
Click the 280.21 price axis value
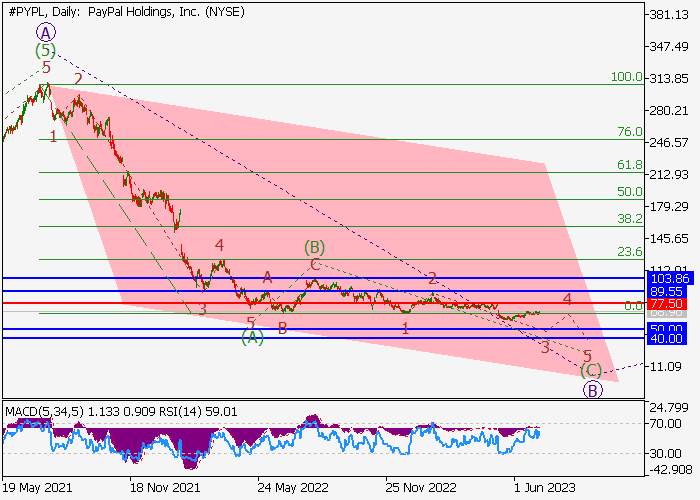click(x=670, y=110)
